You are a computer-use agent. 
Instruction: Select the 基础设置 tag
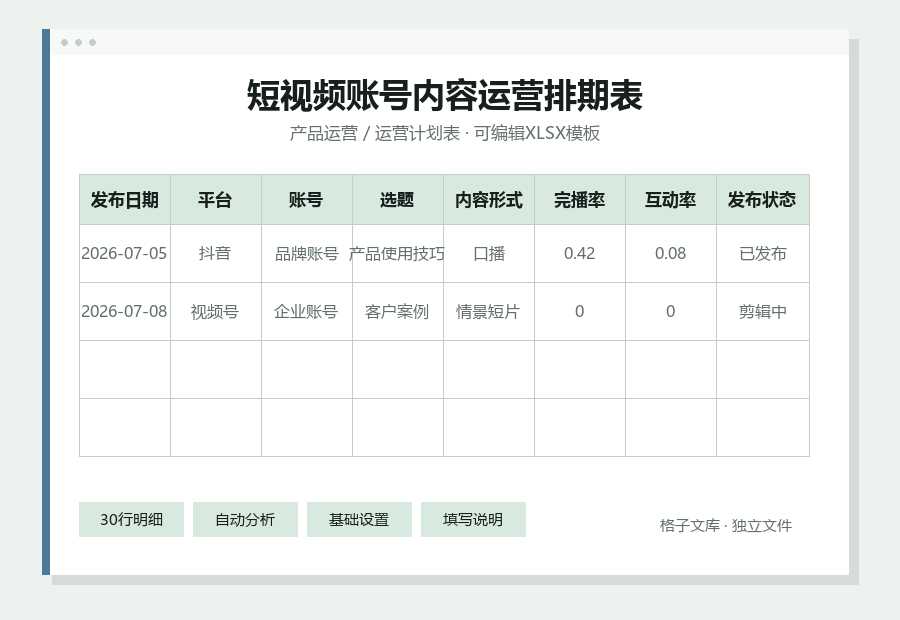(x=359, y=520)
